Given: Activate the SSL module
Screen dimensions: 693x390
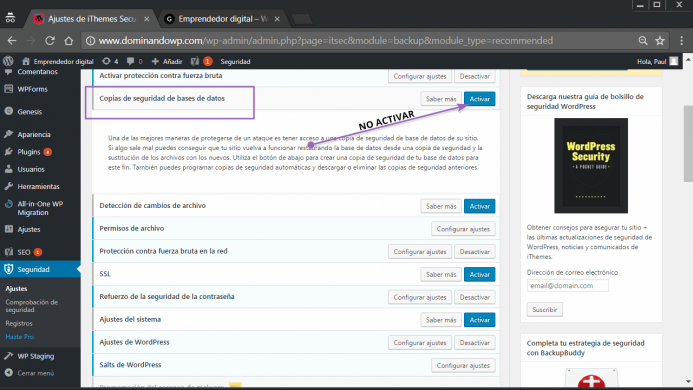Looking at the screenshot, I should click(x=480, y=274).
